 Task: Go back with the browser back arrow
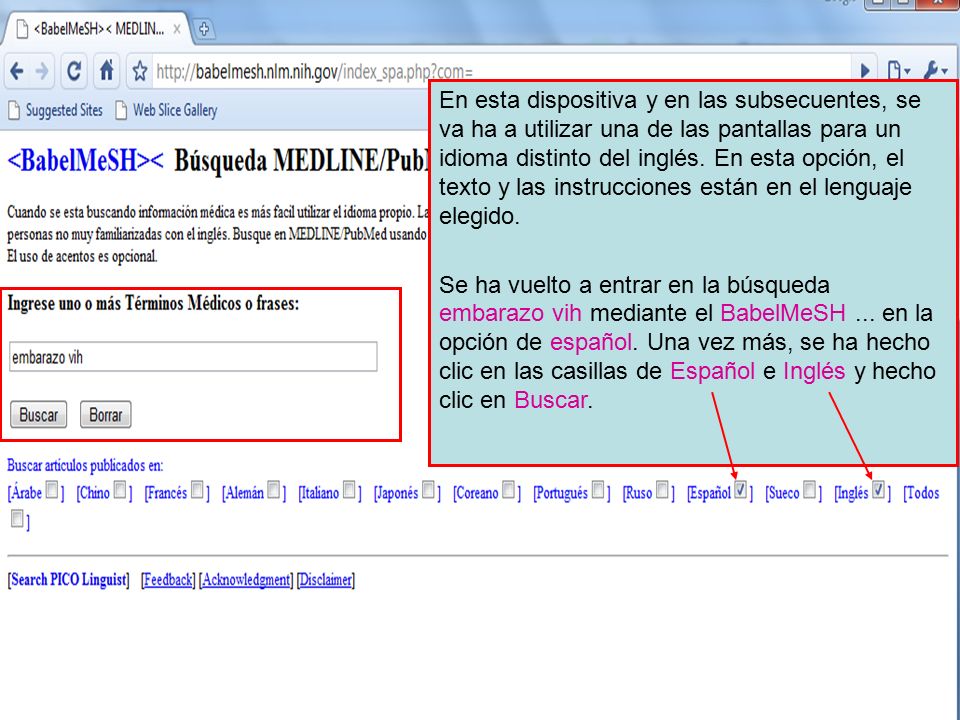click(17, 72)
